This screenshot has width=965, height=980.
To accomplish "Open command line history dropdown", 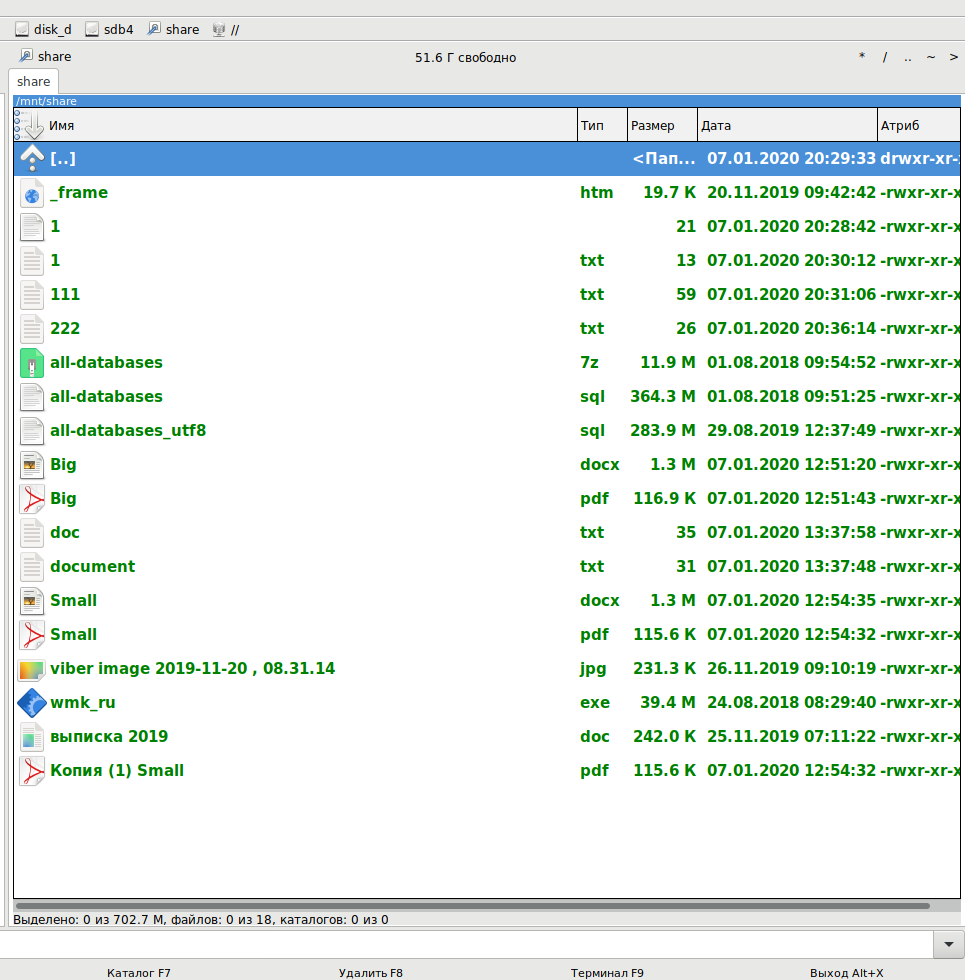I will [x=947, y=944].
